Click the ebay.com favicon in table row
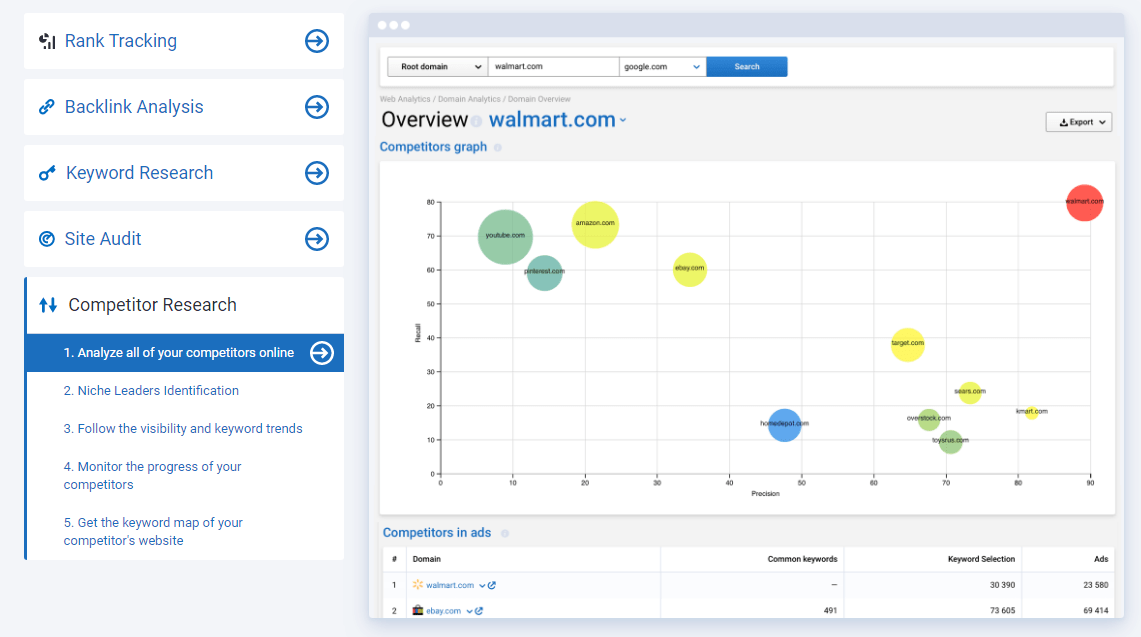 pos(418,610)
